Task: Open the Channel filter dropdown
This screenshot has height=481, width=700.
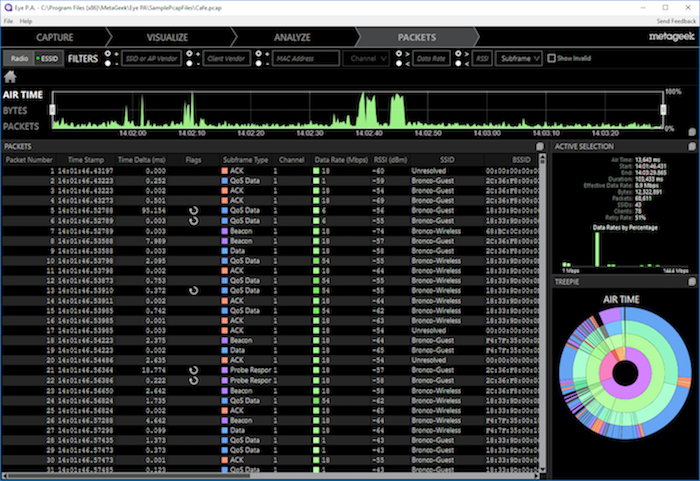Action: 366,59
